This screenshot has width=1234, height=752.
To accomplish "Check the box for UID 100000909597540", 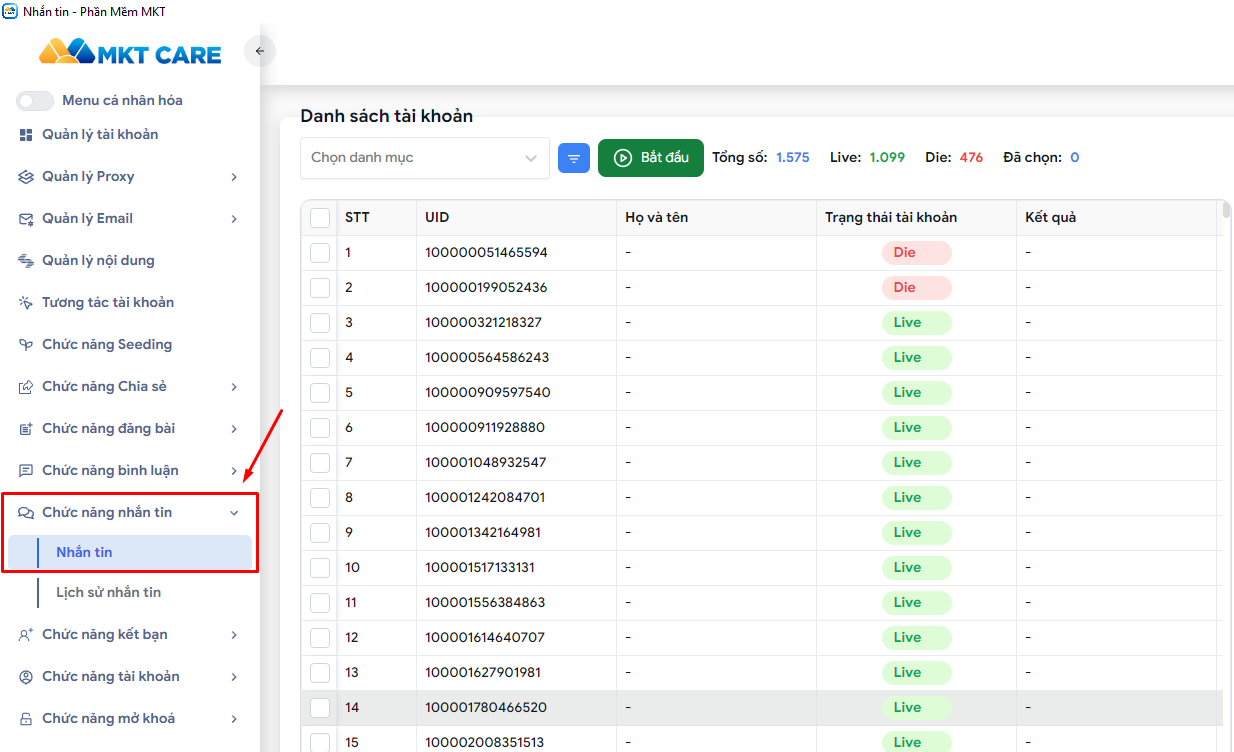I will (x=320, y=393).
